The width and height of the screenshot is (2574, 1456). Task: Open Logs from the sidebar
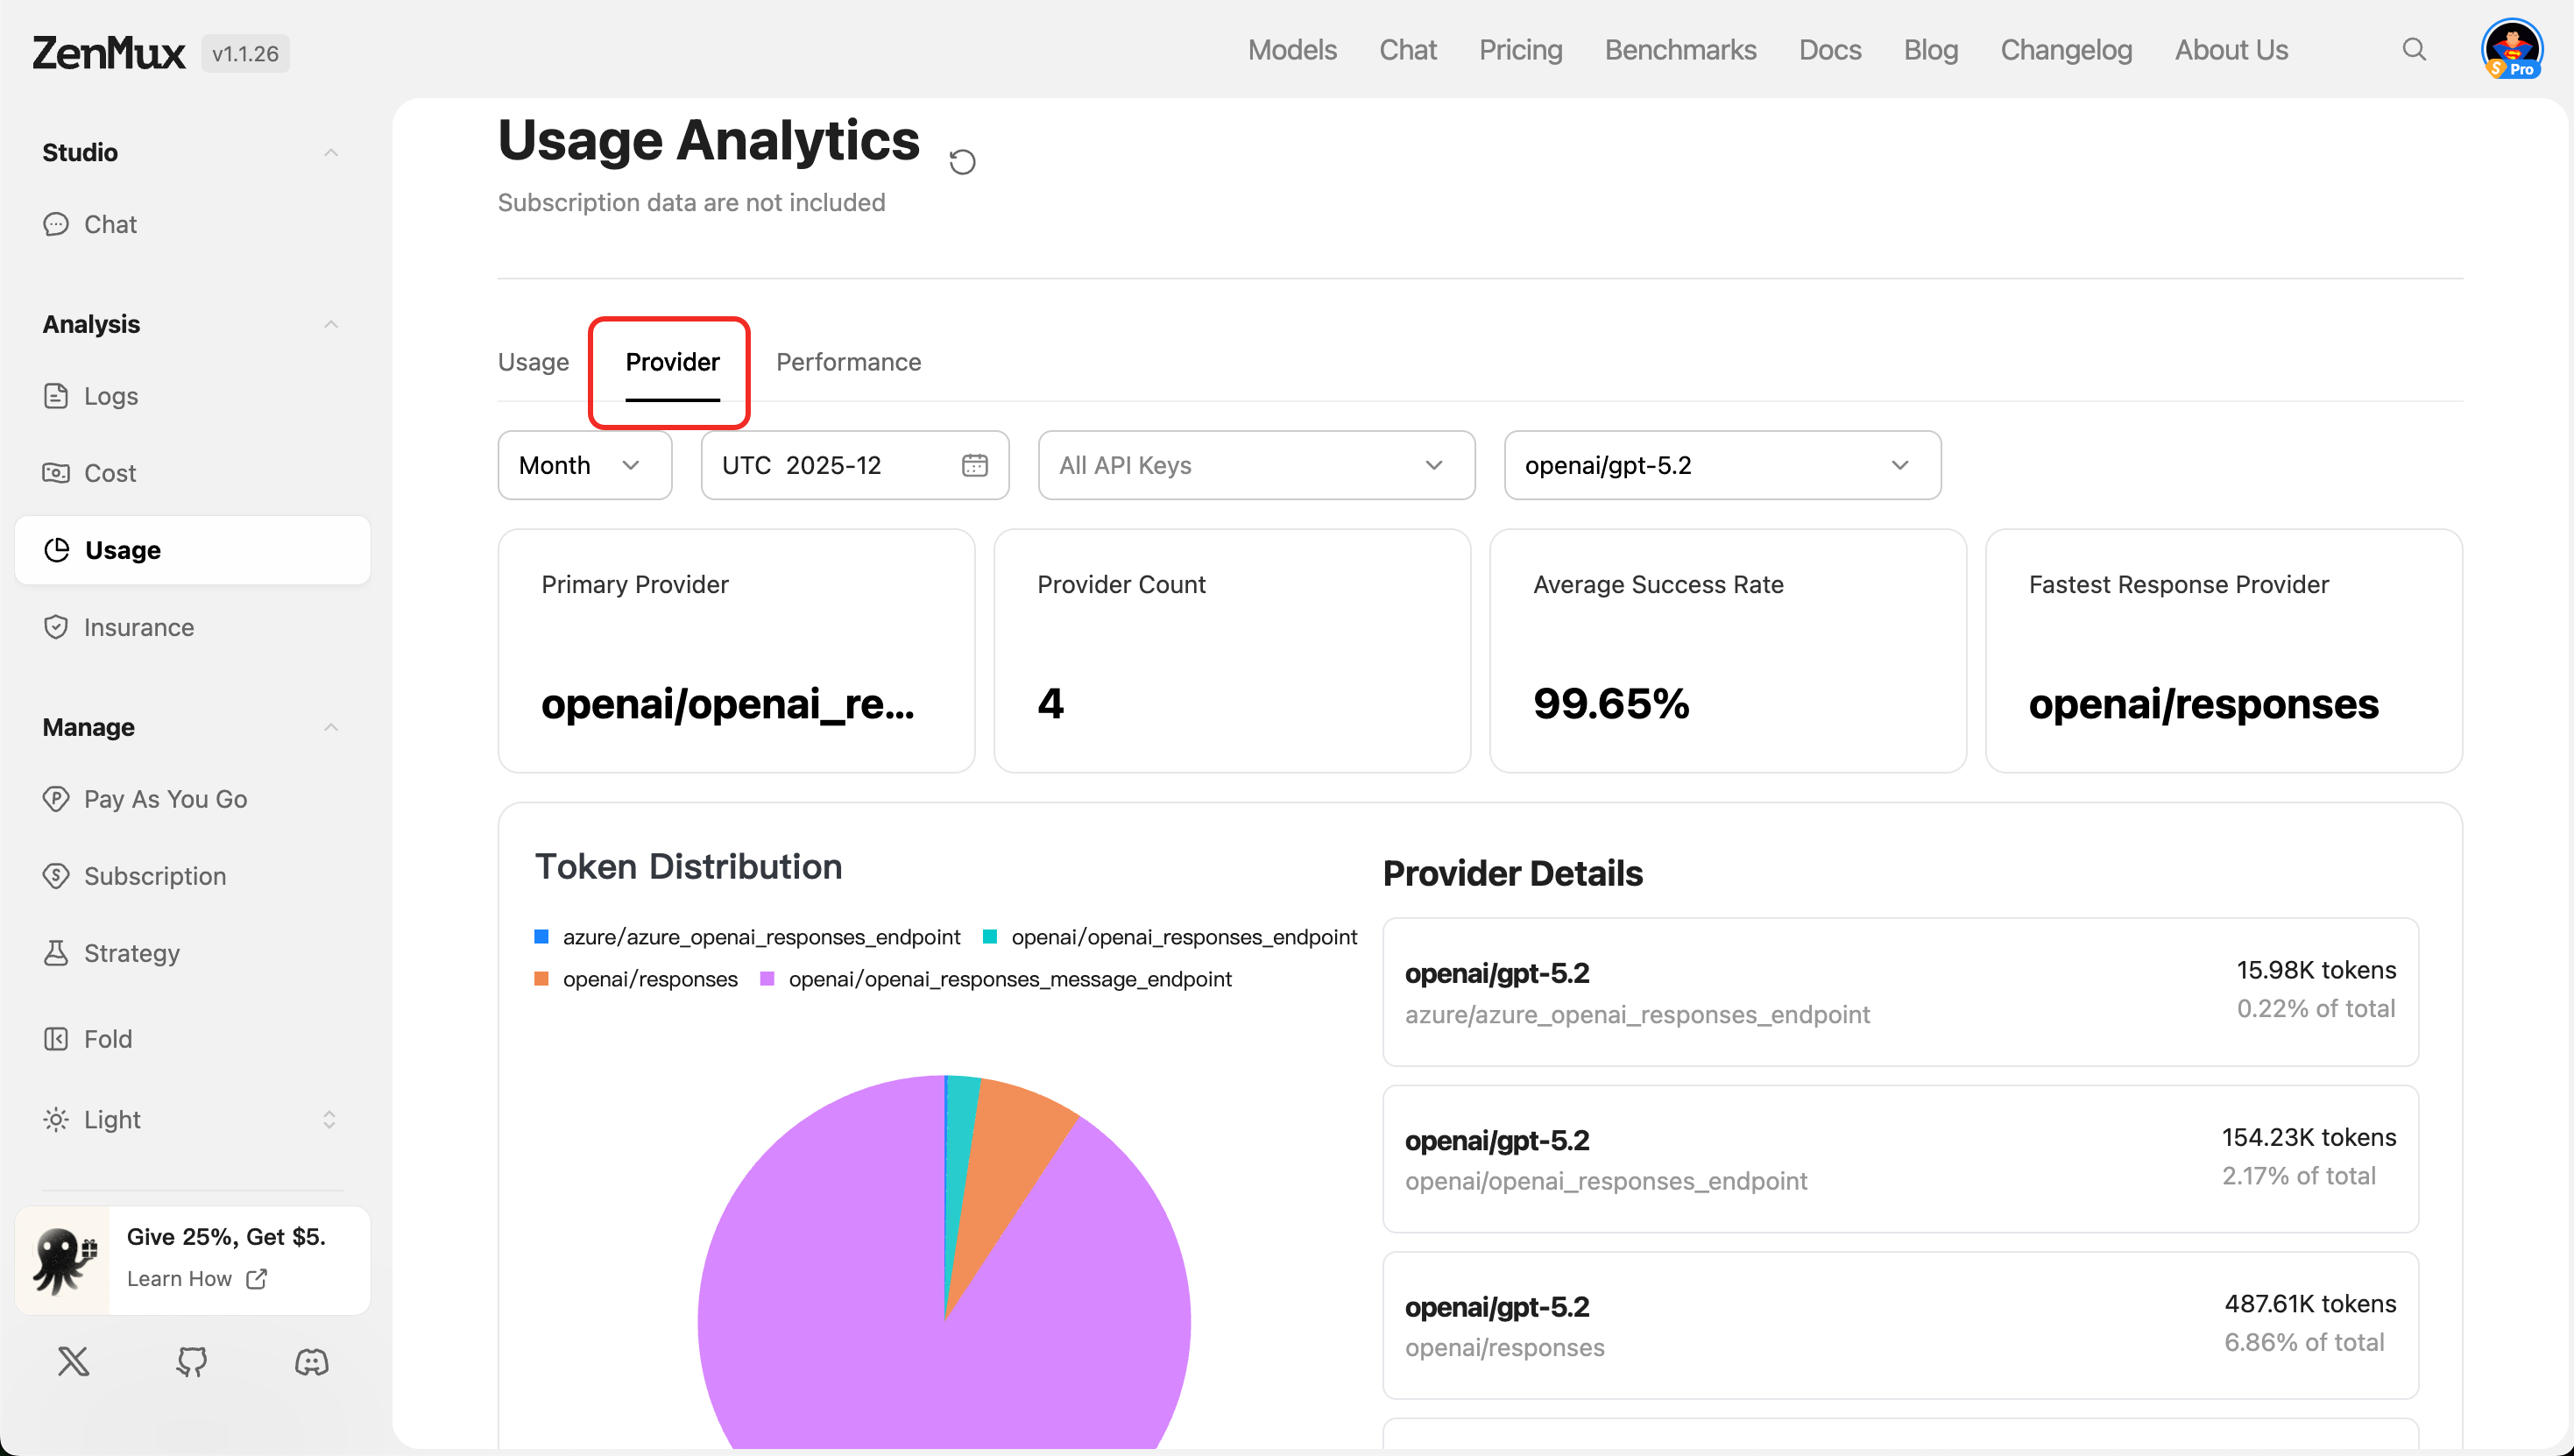click(110, 396)
